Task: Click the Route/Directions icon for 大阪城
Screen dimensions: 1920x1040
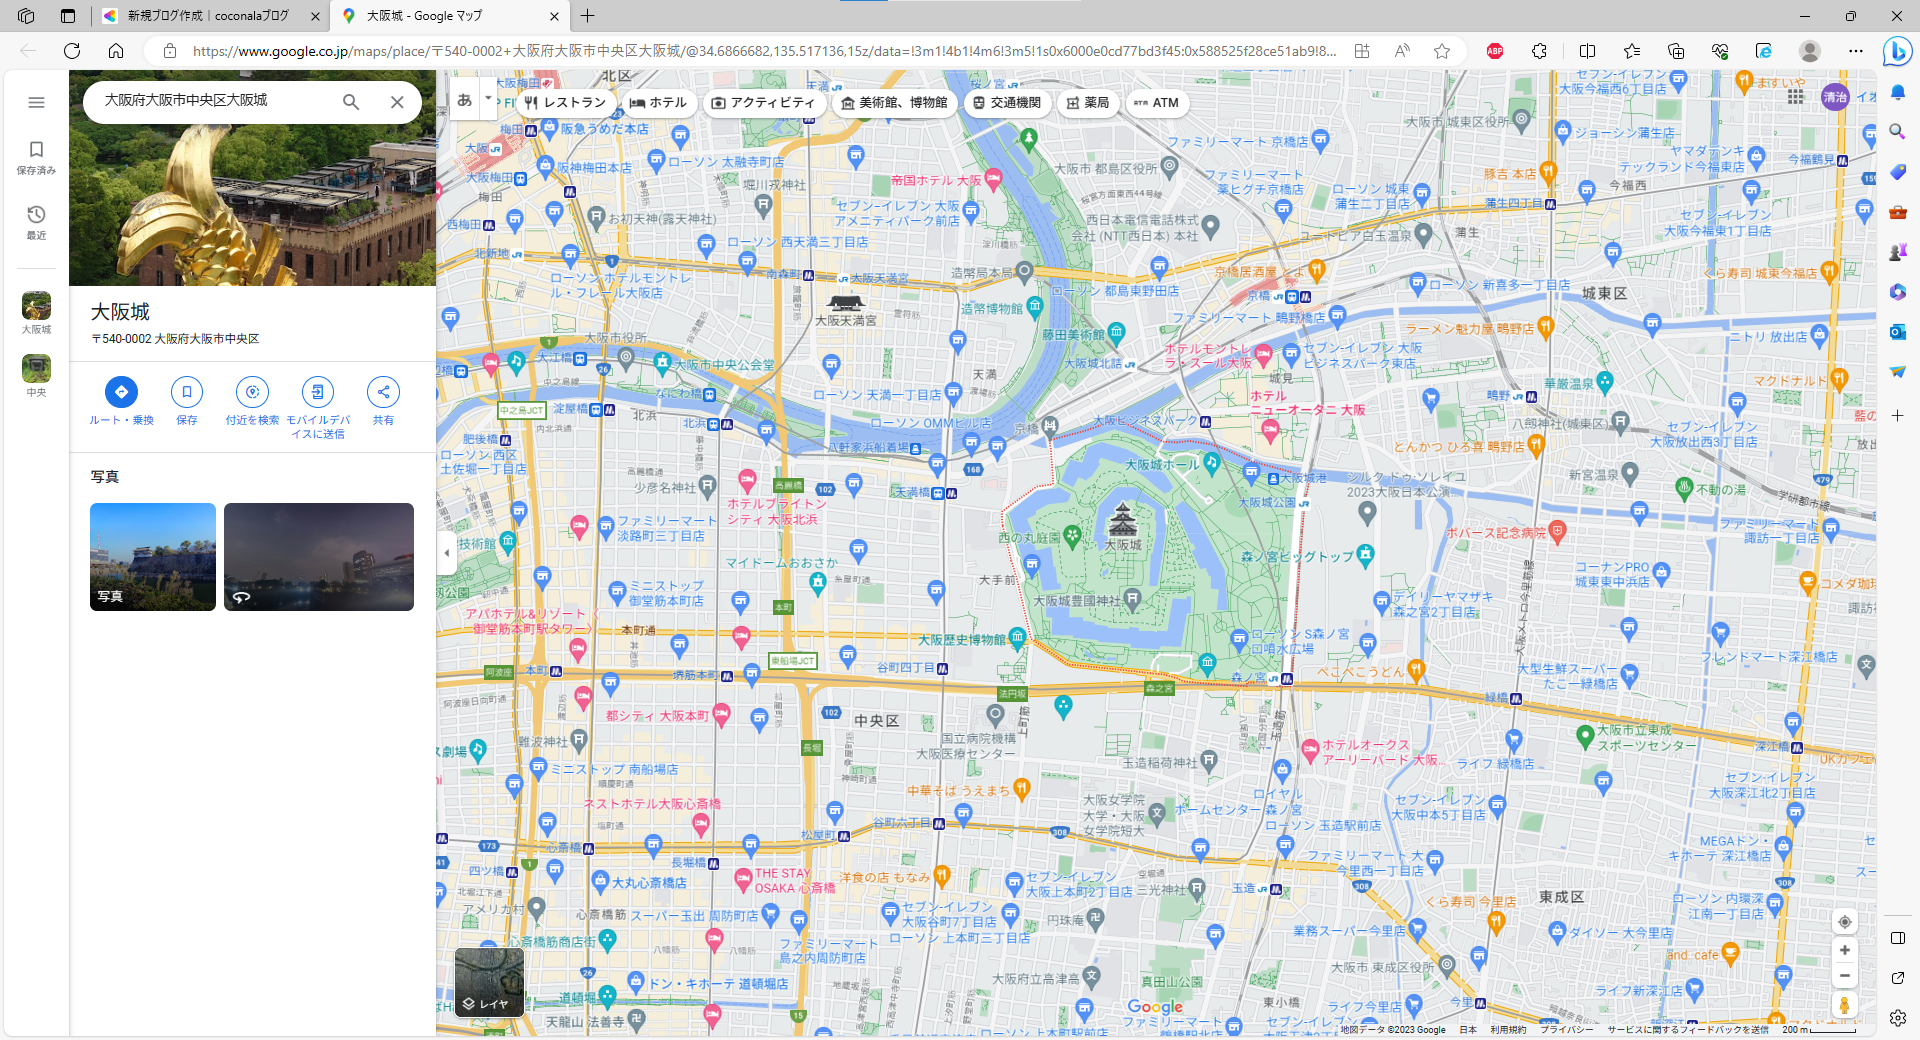Action: click(x=121, y=392)
